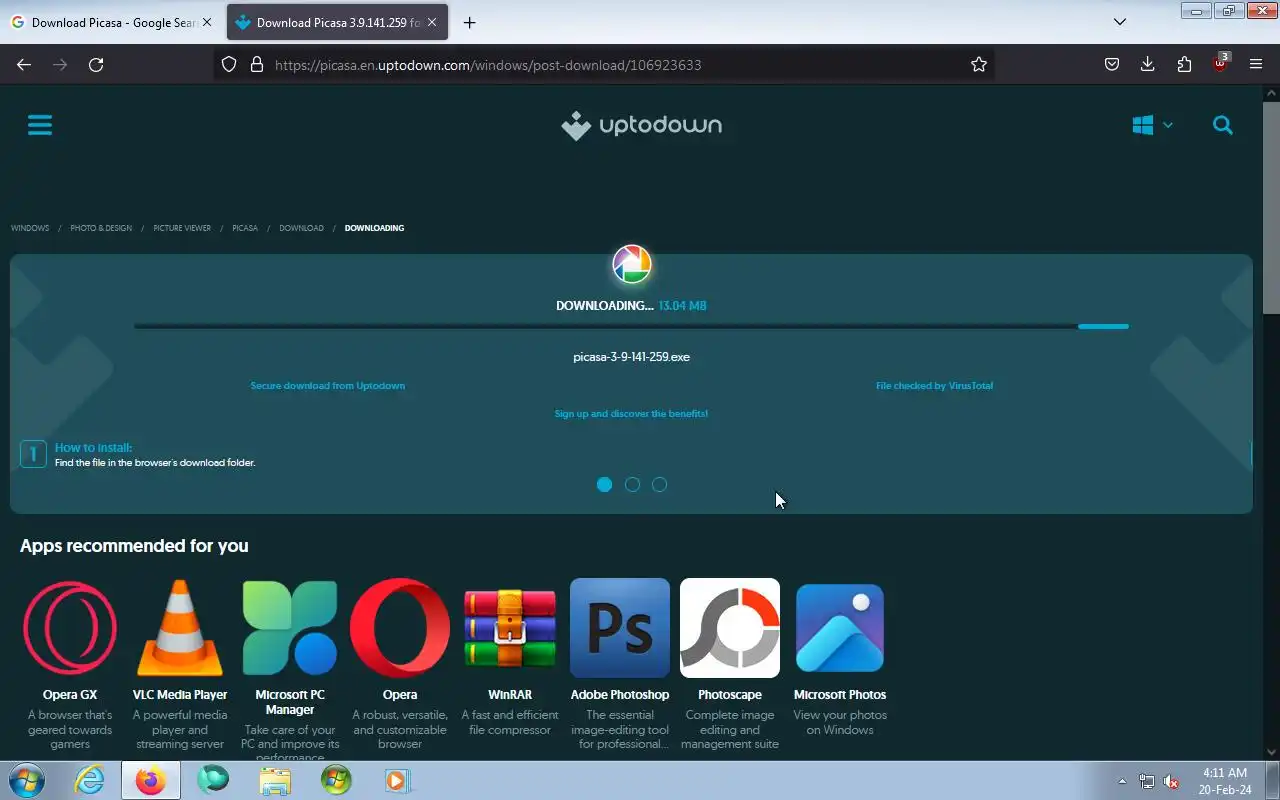The height and width of the screenshot is (800, 1280).
Task: Show hidden tray icons arrow
Action: point(1122,781)
